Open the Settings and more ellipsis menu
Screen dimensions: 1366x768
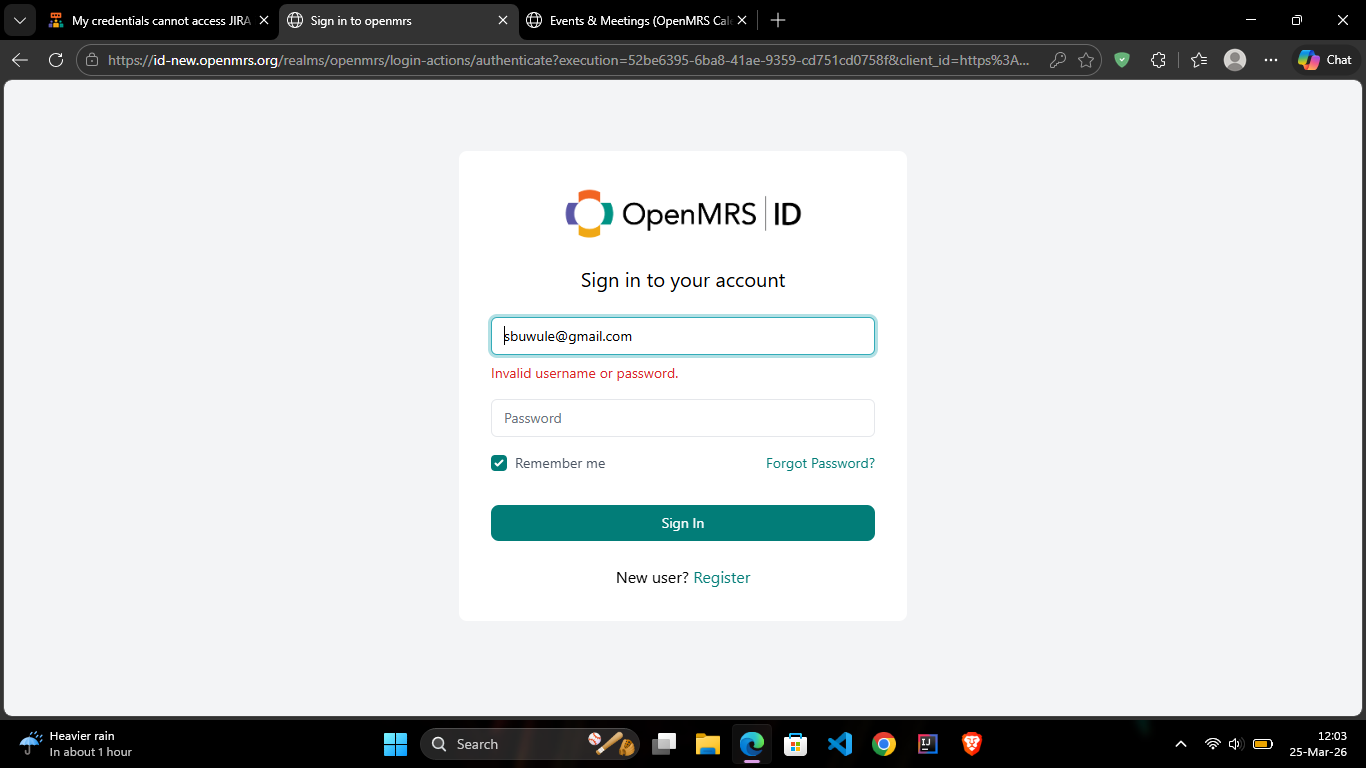coord(1271,60)
